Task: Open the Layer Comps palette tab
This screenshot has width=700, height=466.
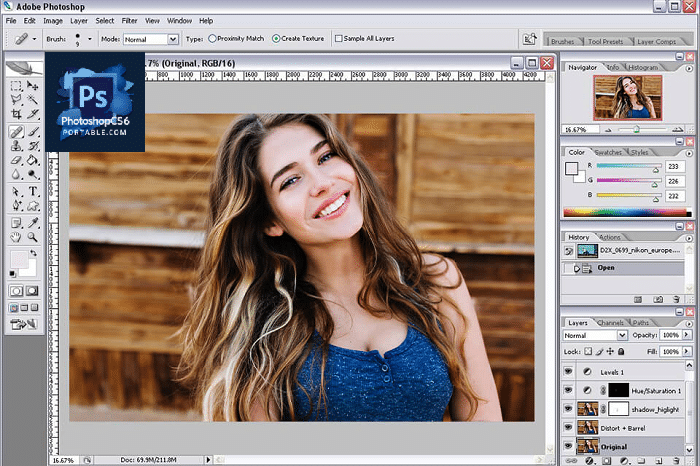Action: pyautogui.click(x=656, y=42)
